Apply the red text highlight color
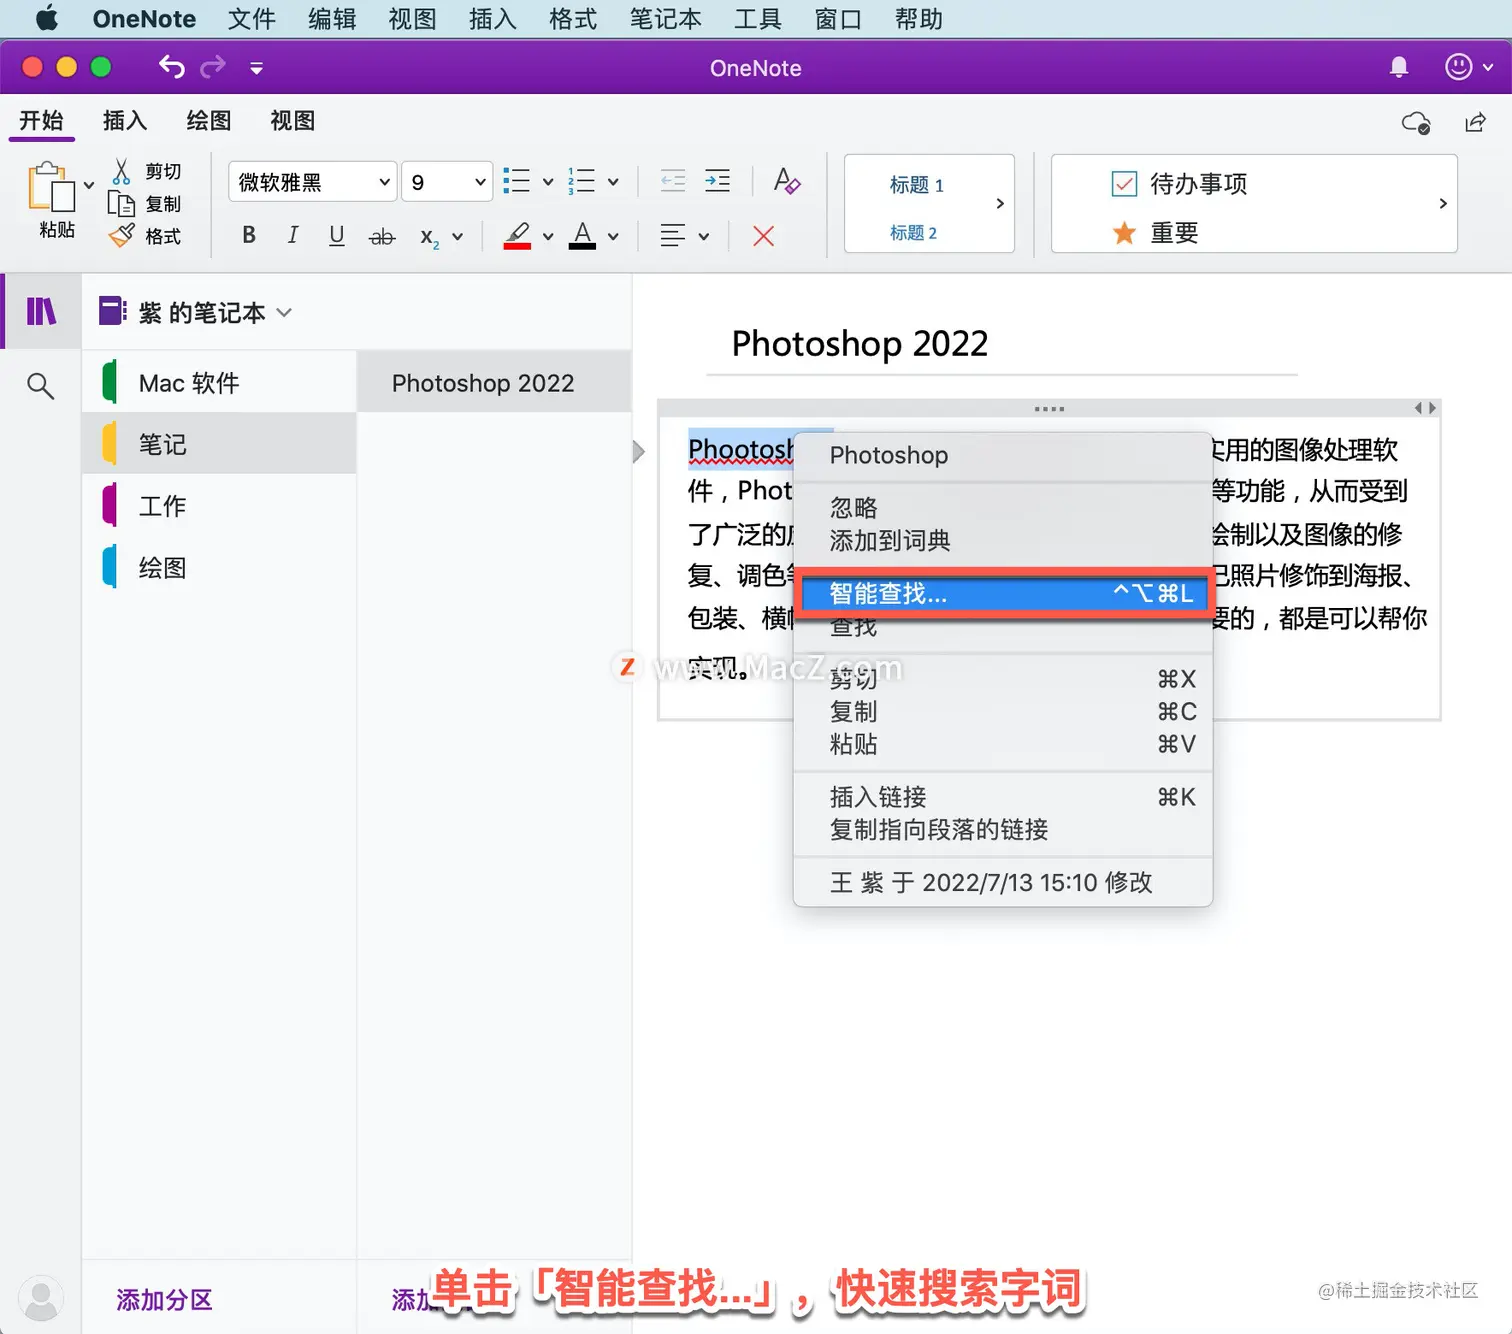Viewport: 1512px width, 1334px height. [517, 236]
